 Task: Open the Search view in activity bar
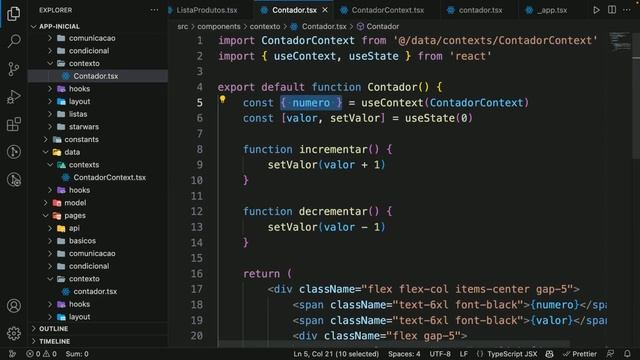(x=13, y=41)
